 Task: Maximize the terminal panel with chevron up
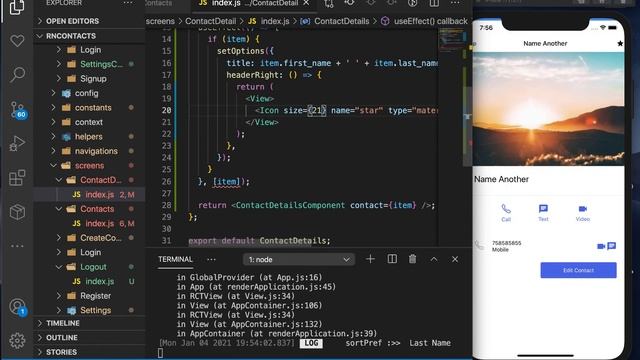(x=434, y=259)
